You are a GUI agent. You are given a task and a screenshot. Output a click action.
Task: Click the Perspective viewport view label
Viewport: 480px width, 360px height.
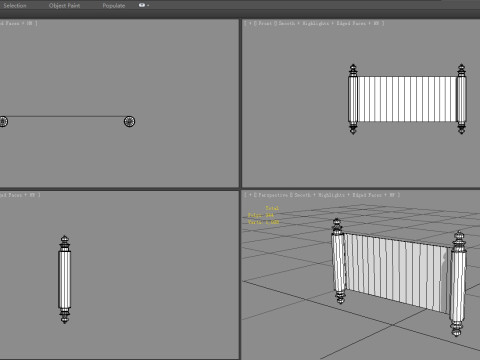(x=272, y=195)
